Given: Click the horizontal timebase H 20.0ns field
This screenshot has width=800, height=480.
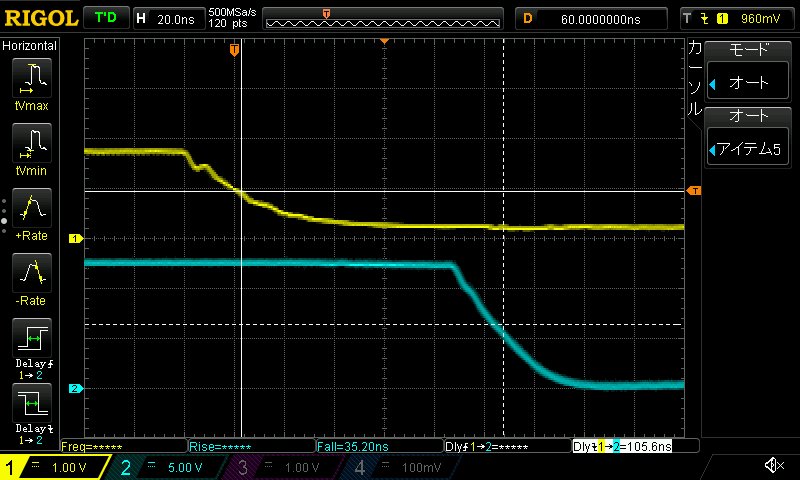Looking at the screenshot, I should pos(168,19).
